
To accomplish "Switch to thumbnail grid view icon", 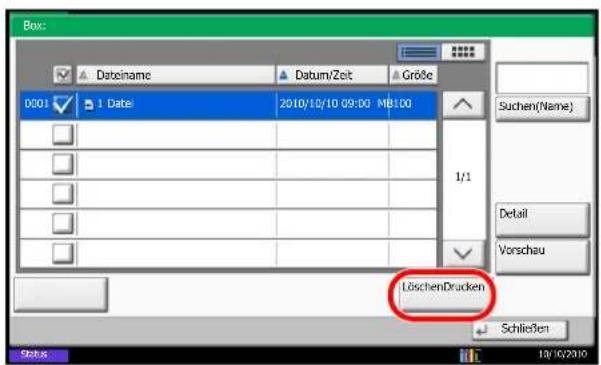I will 463,52.
